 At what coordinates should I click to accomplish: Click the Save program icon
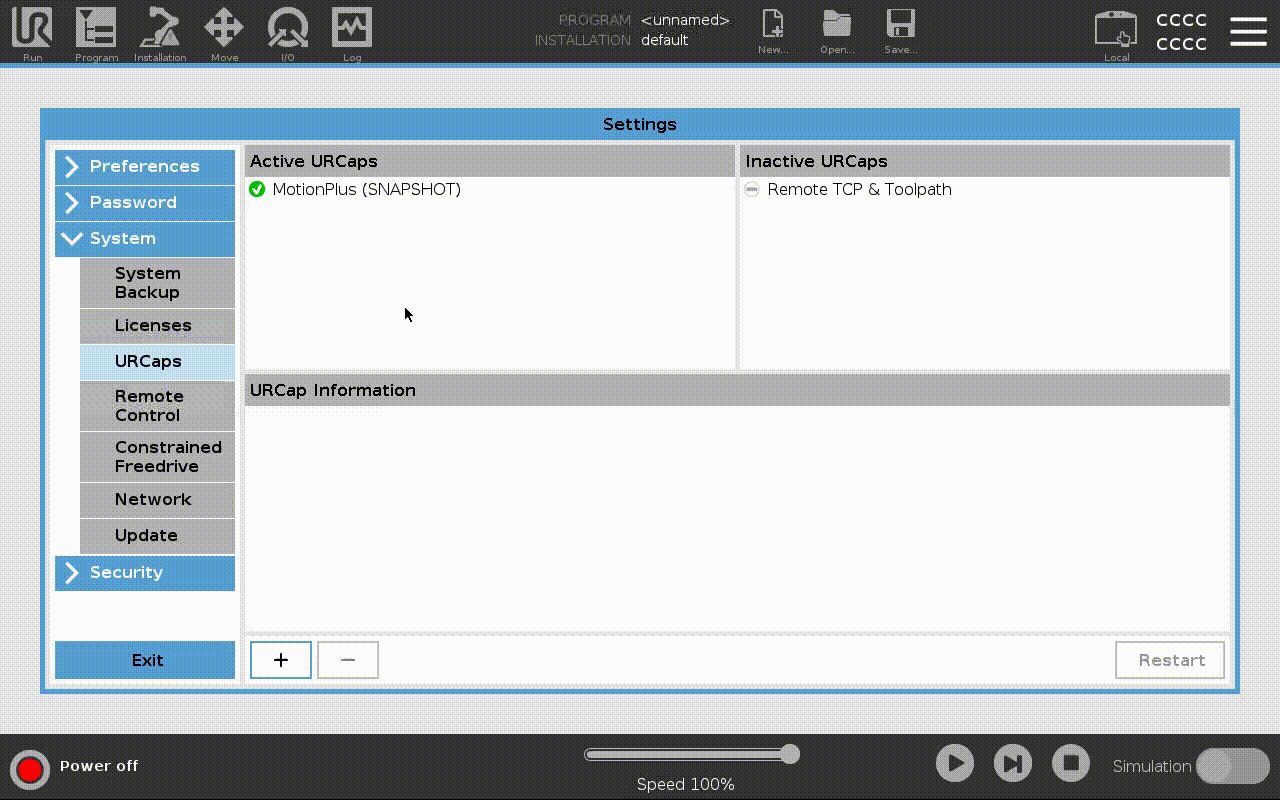(x=900, y=30)
